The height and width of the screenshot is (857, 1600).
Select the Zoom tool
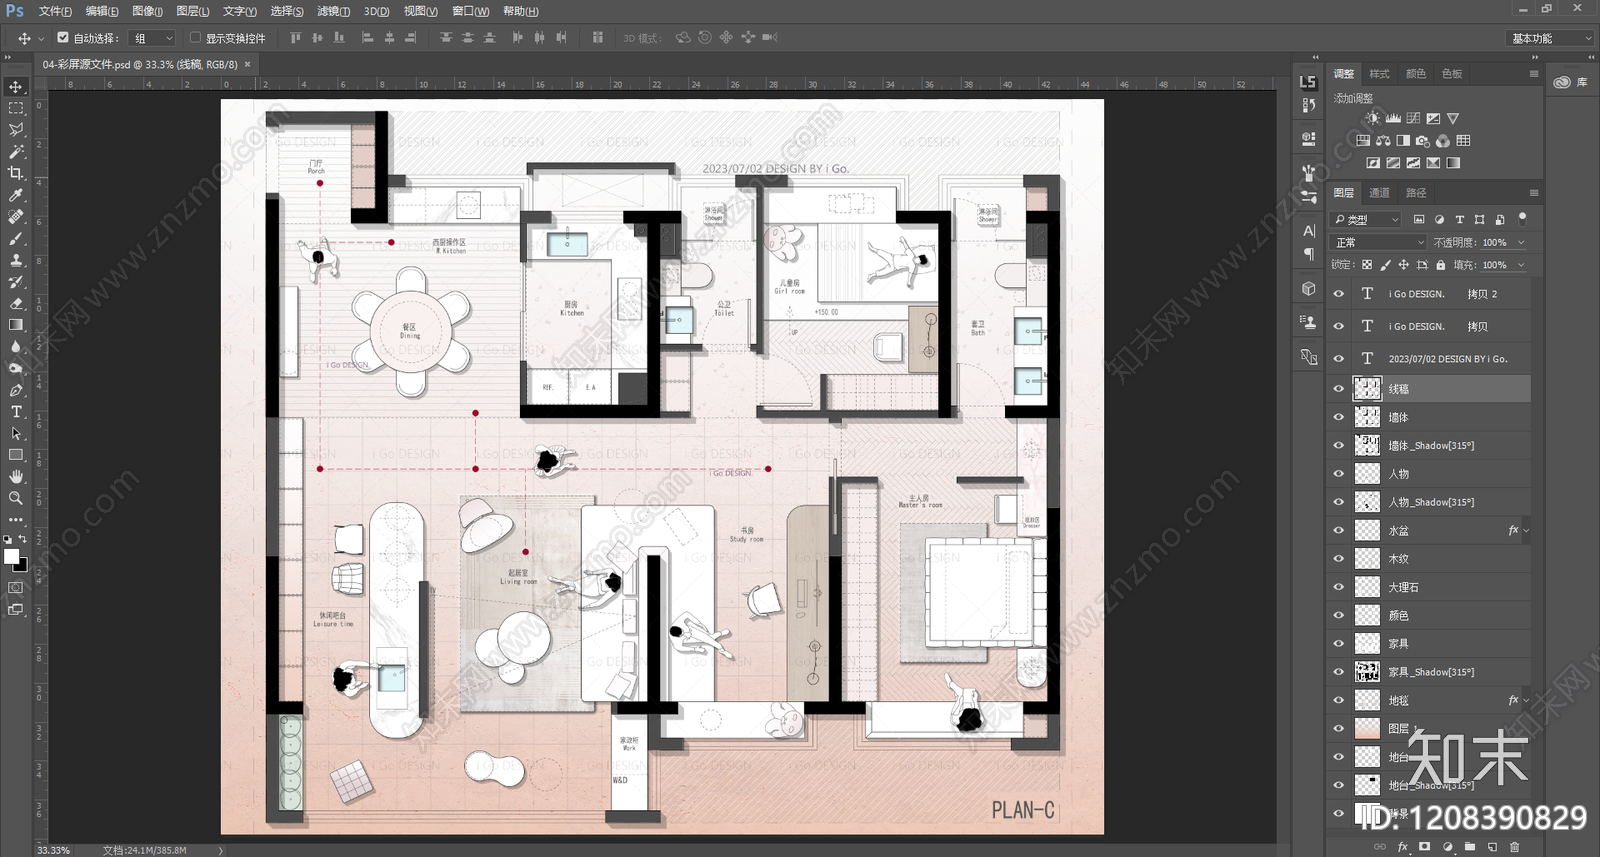pyautogui.click(x=16, y=498)
